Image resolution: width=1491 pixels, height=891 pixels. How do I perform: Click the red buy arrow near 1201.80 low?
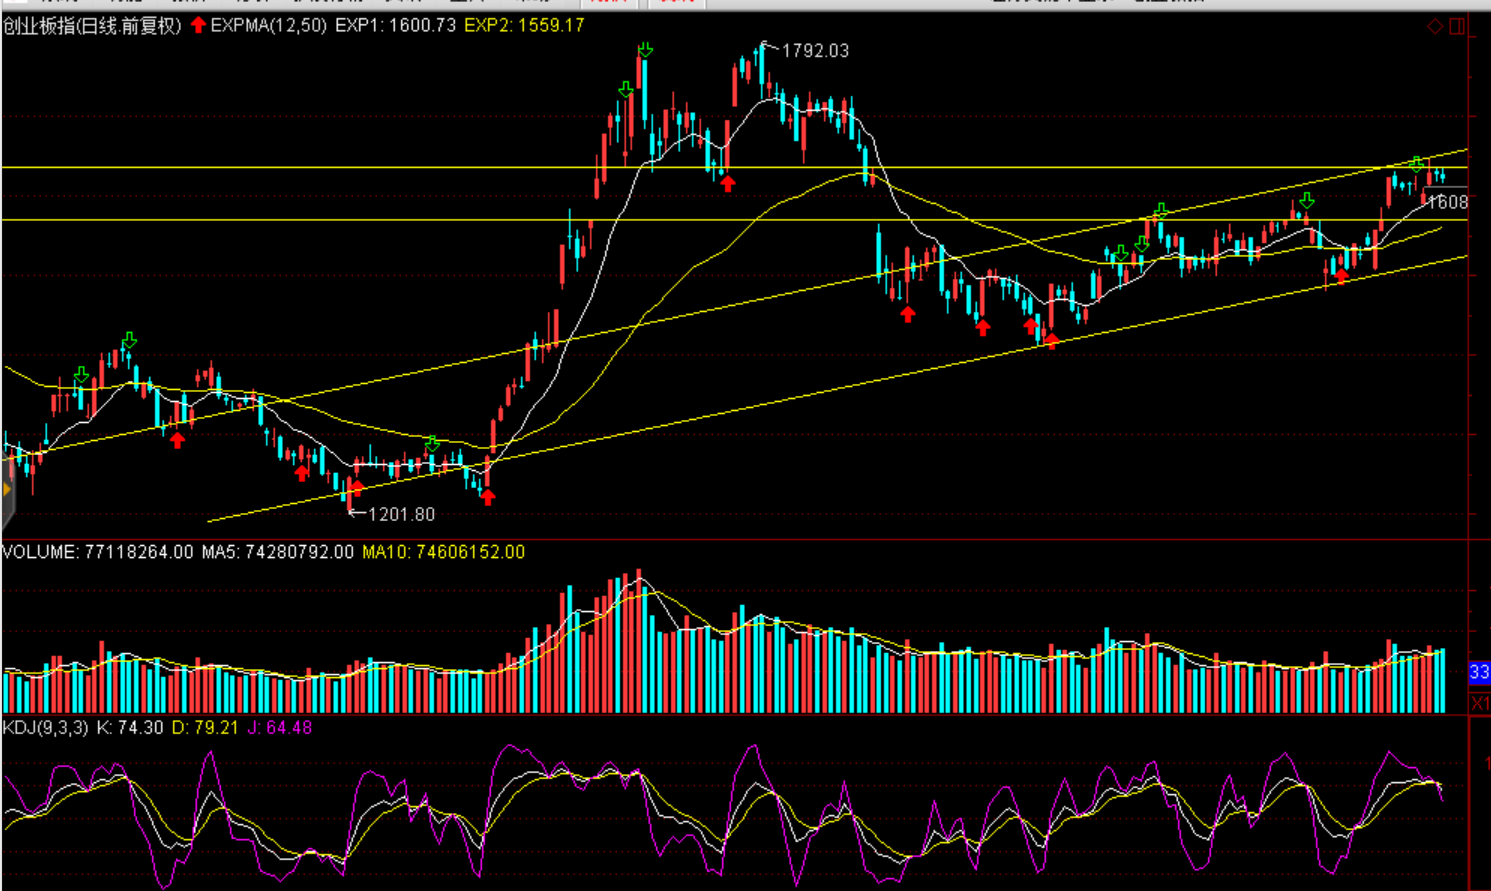(356, 488)
